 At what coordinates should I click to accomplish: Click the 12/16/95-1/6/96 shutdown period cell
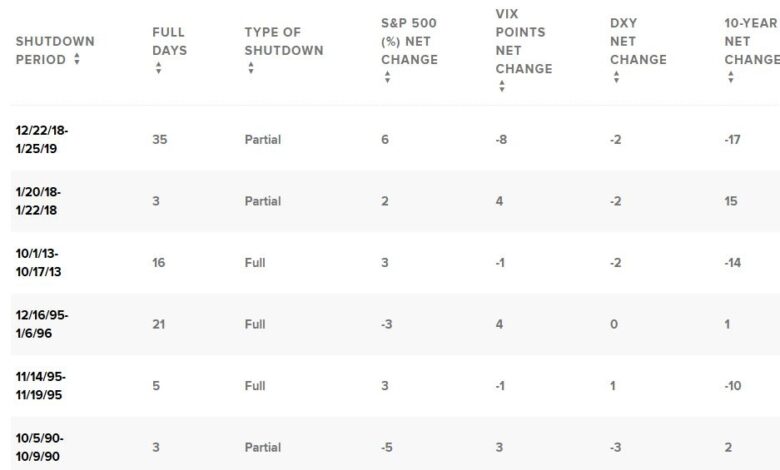pos(42,324)
